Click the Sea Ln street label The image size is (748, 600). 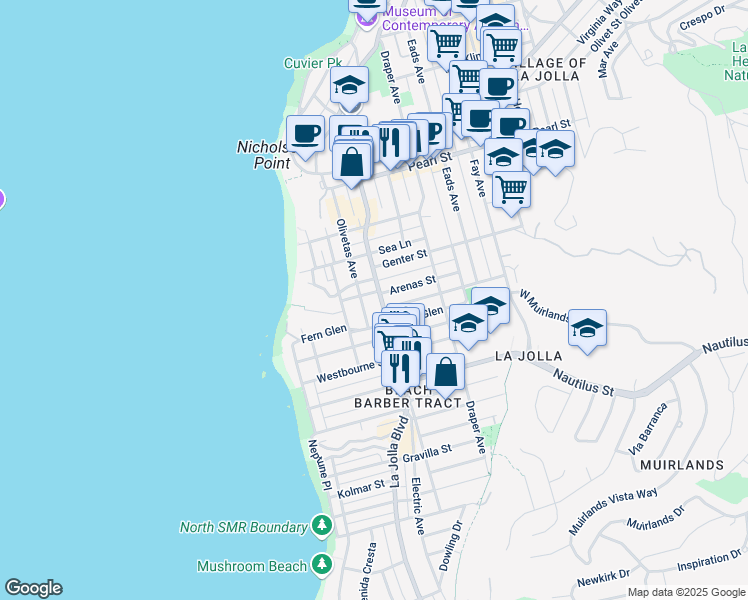[395, 247]
